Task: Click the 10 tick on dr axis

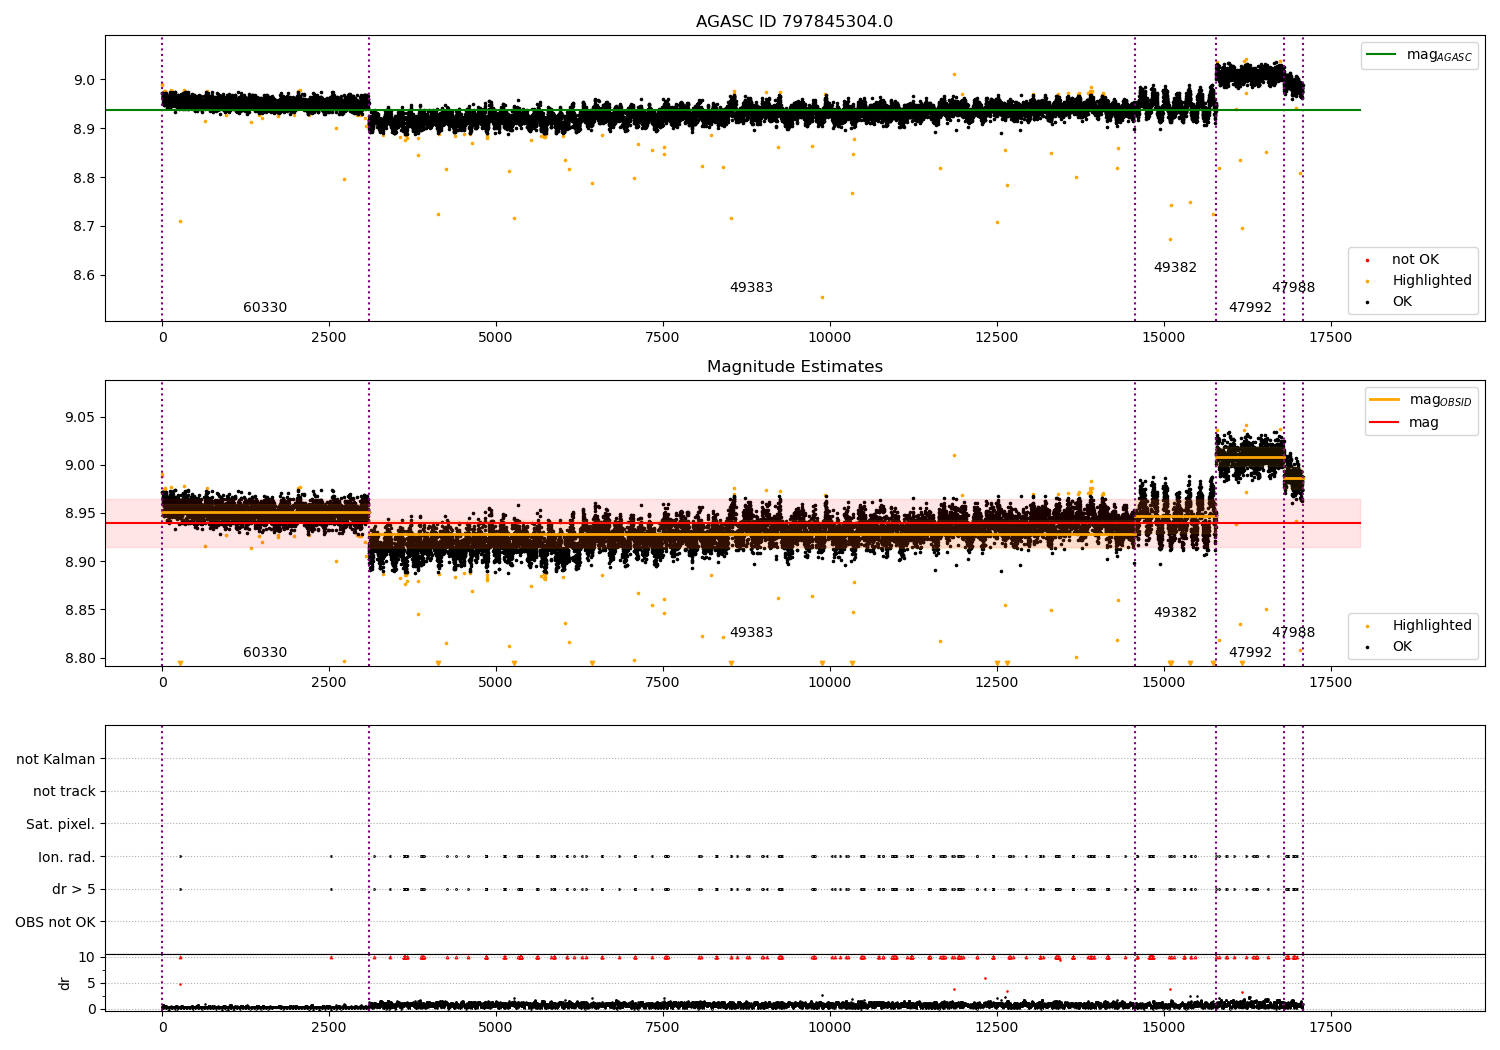Action: coord(87,957)
